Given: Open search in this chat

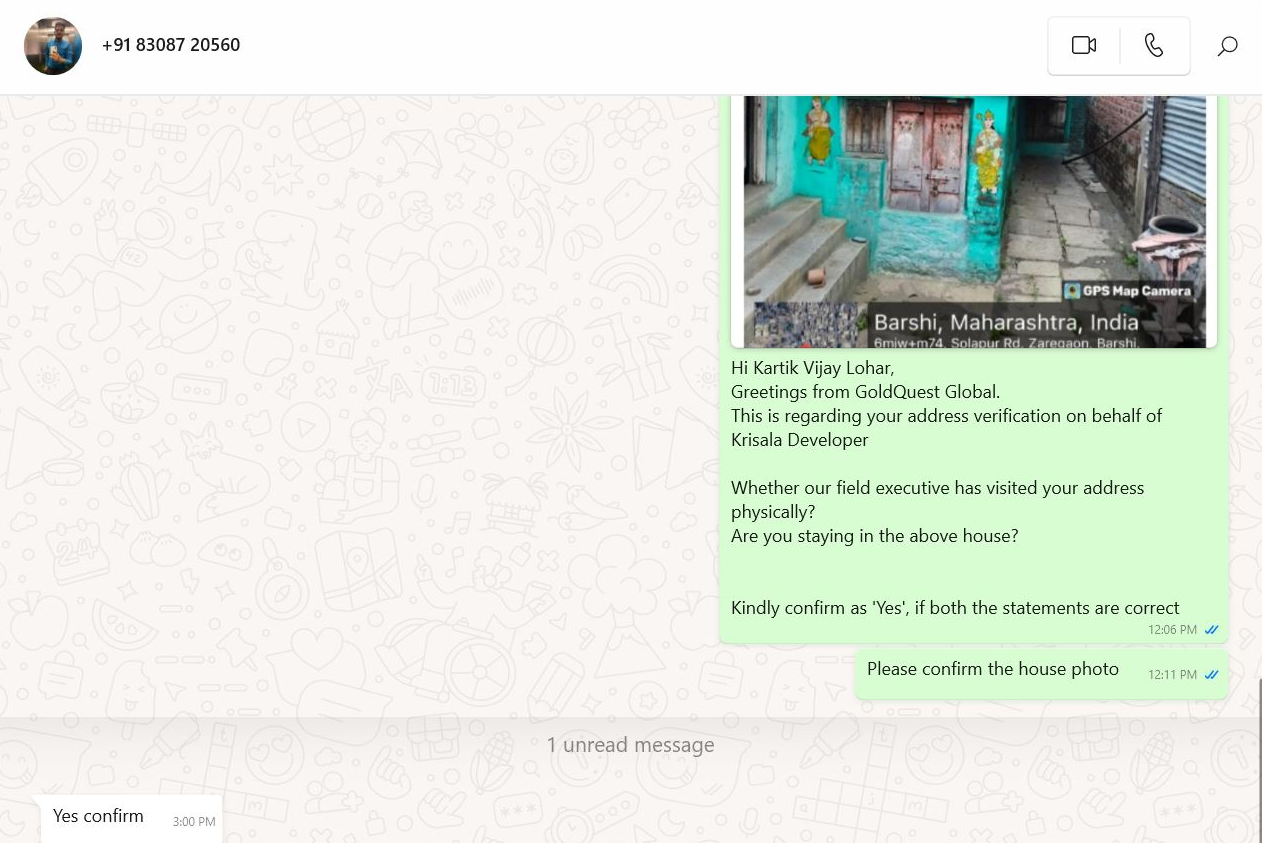Looking at the screenshot, I should tap(1227, 46).
